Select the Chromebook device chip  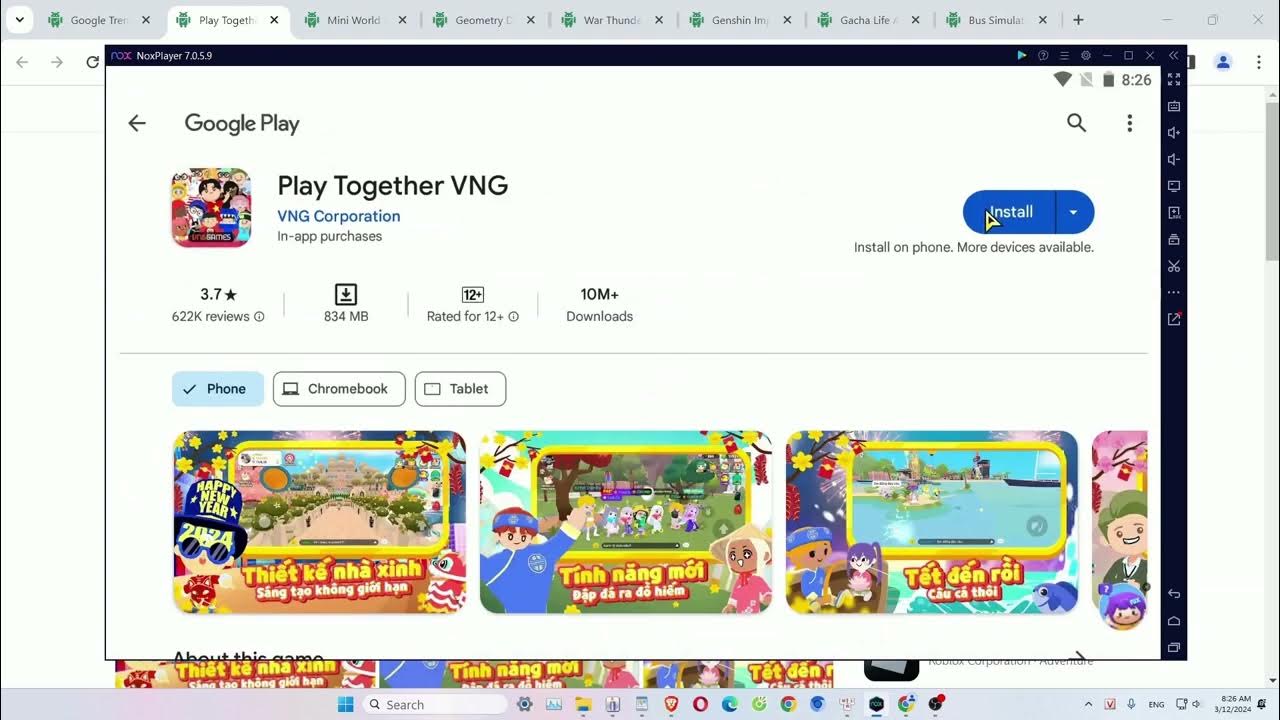339,389
